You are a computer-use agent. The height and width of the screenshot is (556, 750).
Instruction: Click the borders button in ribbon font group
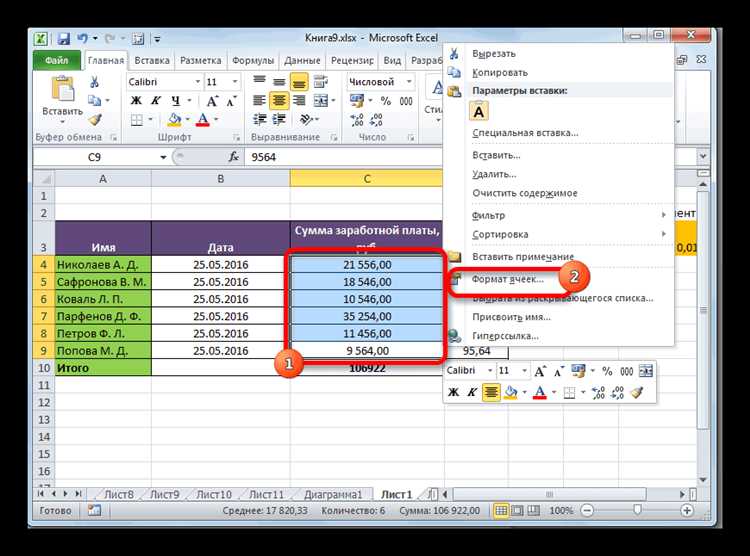pyautogui.click(x=136, y=120)
